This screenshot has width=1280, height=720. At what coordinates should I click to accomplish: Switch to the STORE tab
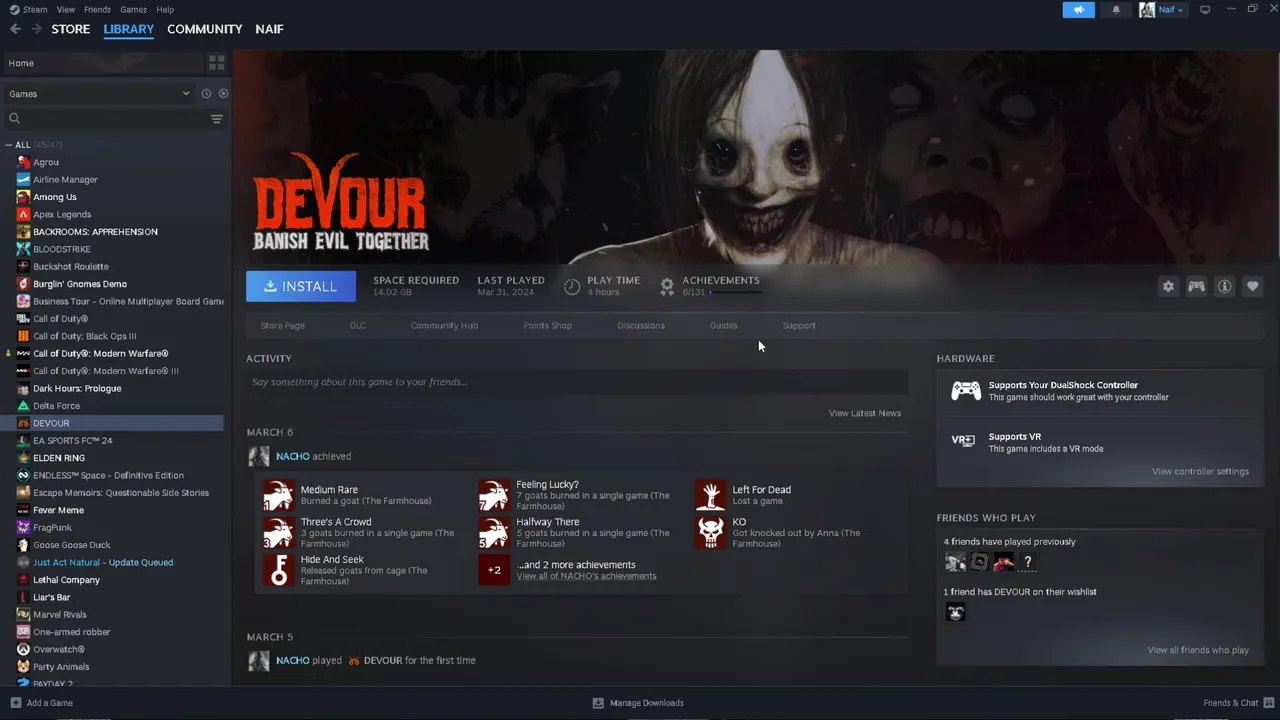pos(71,29)
